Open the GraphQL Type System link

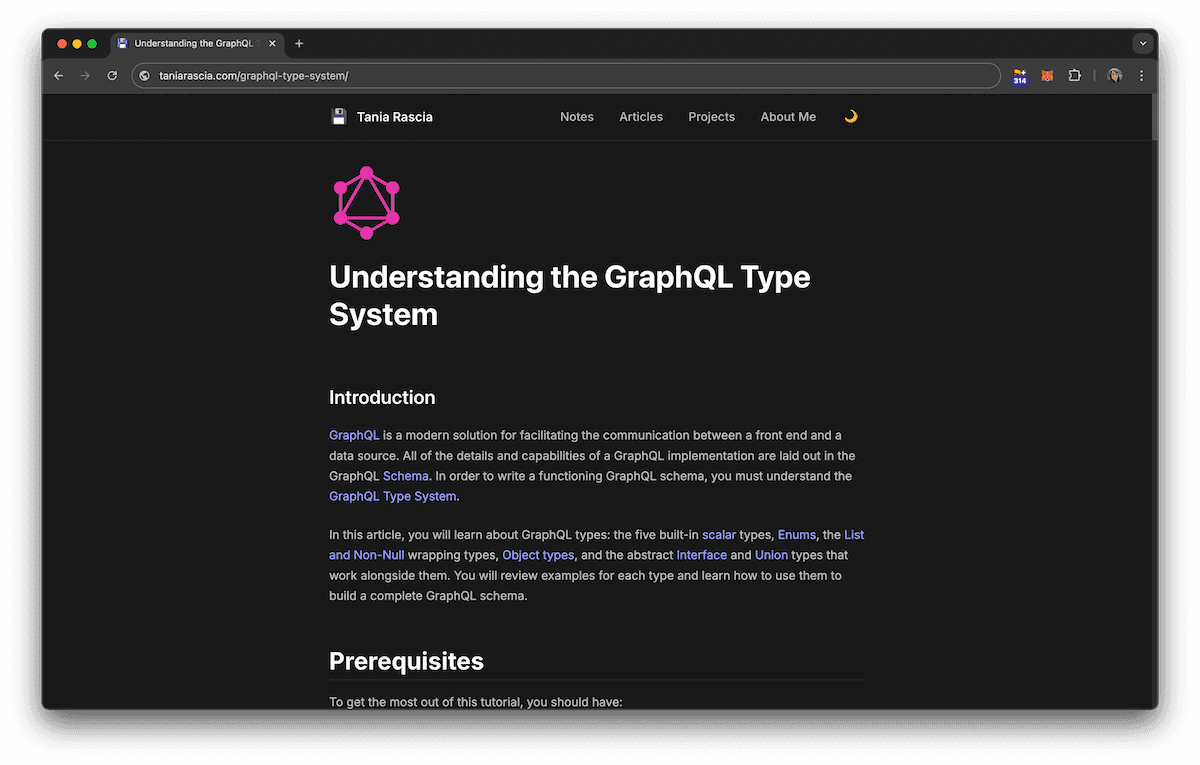click(393, 496)
